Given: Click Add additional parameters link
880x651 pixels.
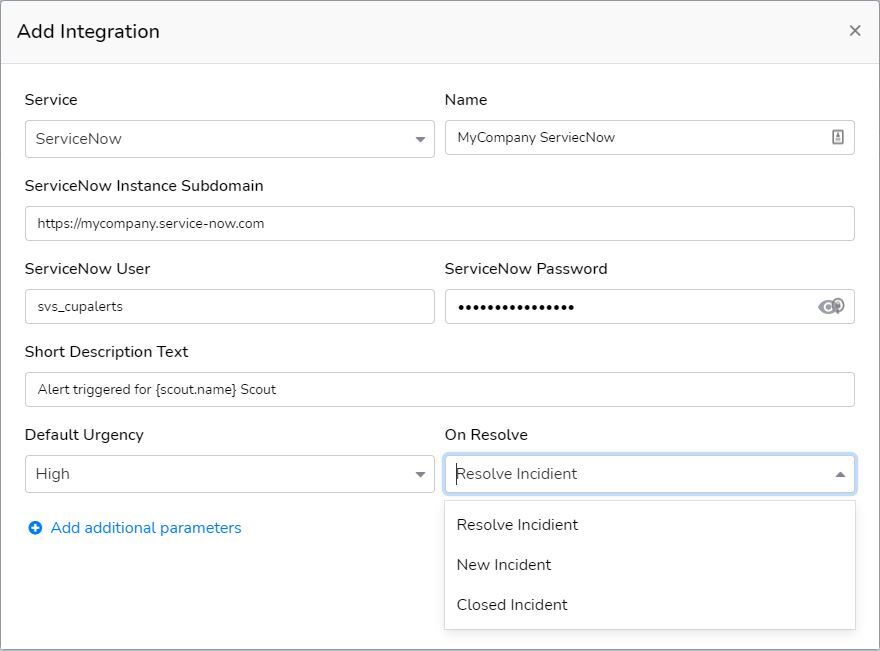Looking at the screenshot, I should click(146, 528).
